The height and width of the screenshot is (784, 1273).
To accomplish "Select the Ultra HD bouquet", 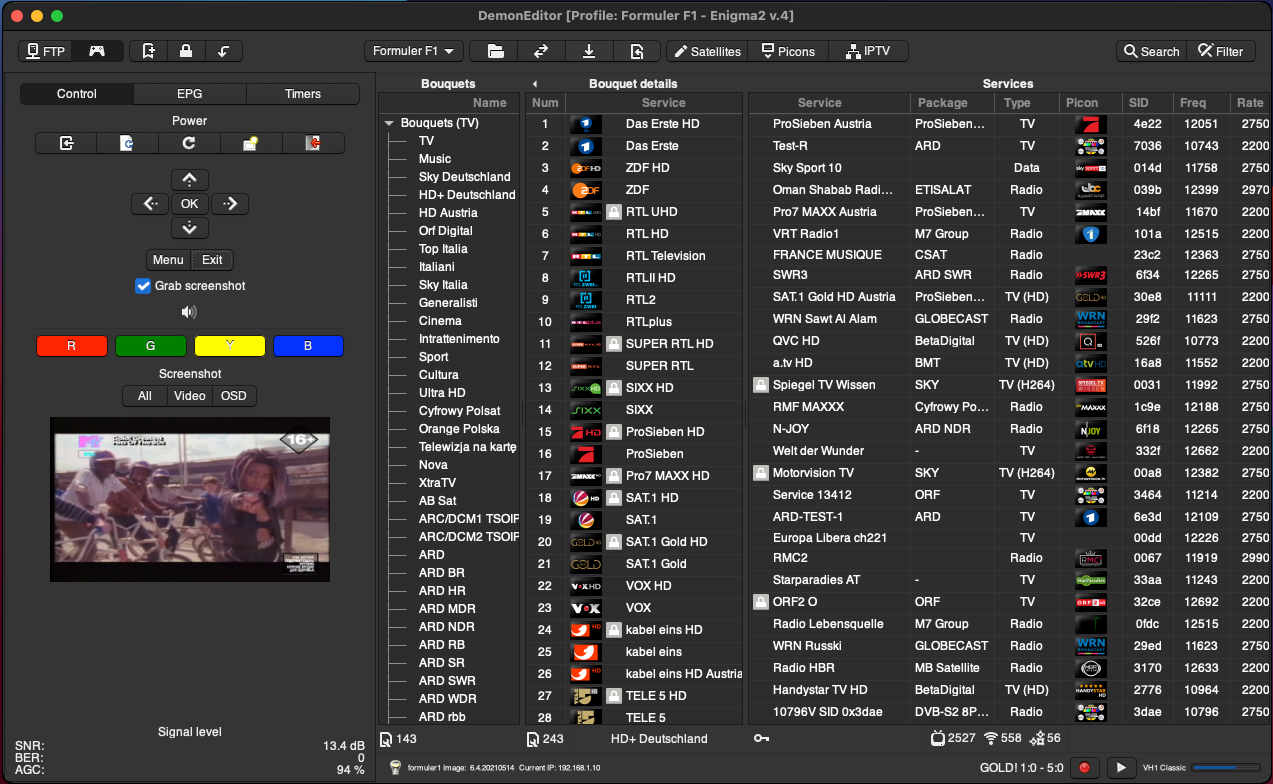I will (x=442, y=393).
